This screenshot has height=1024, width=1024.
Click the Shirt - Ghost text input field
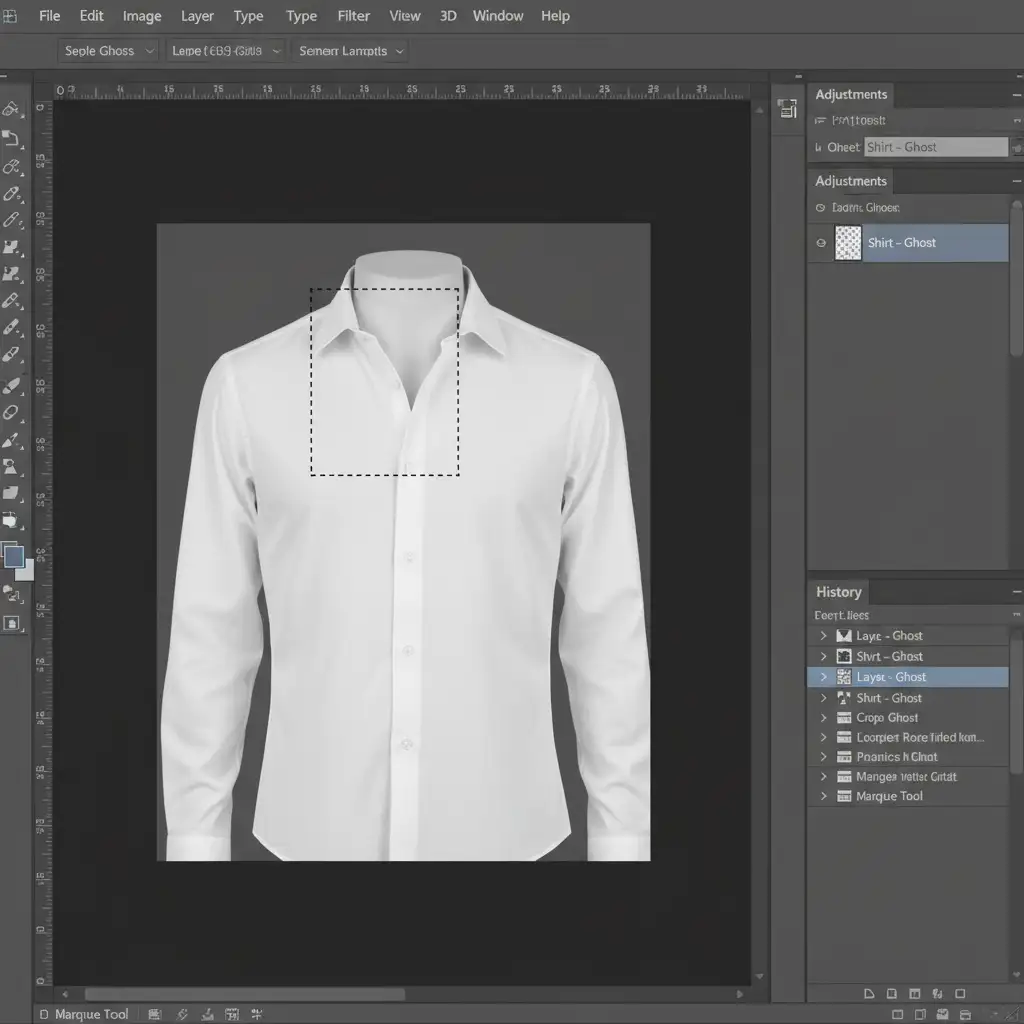[x=935, y=147]
